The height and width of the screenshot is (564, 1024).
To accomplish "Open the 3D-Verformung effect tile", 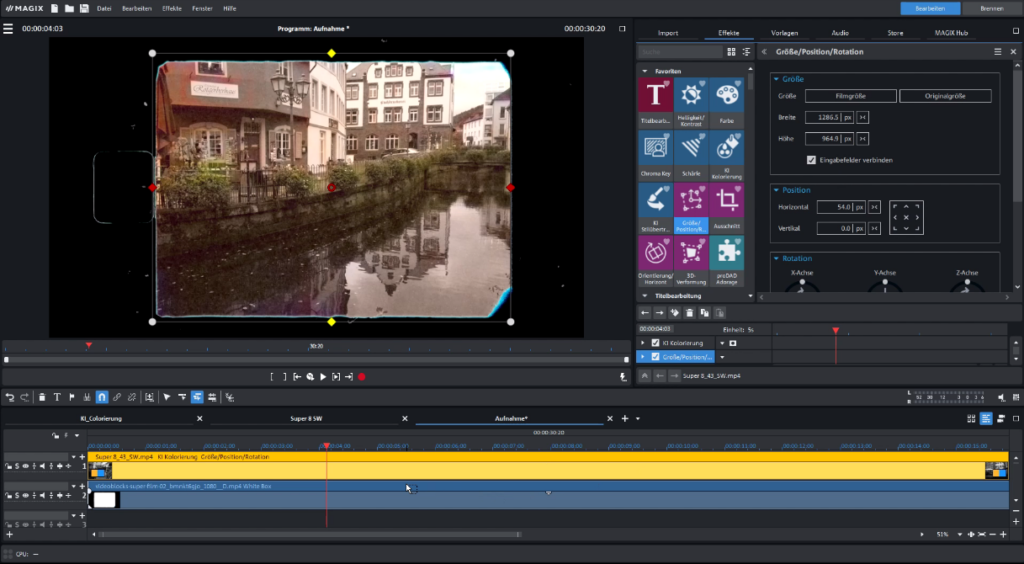I will coord(692,255).
